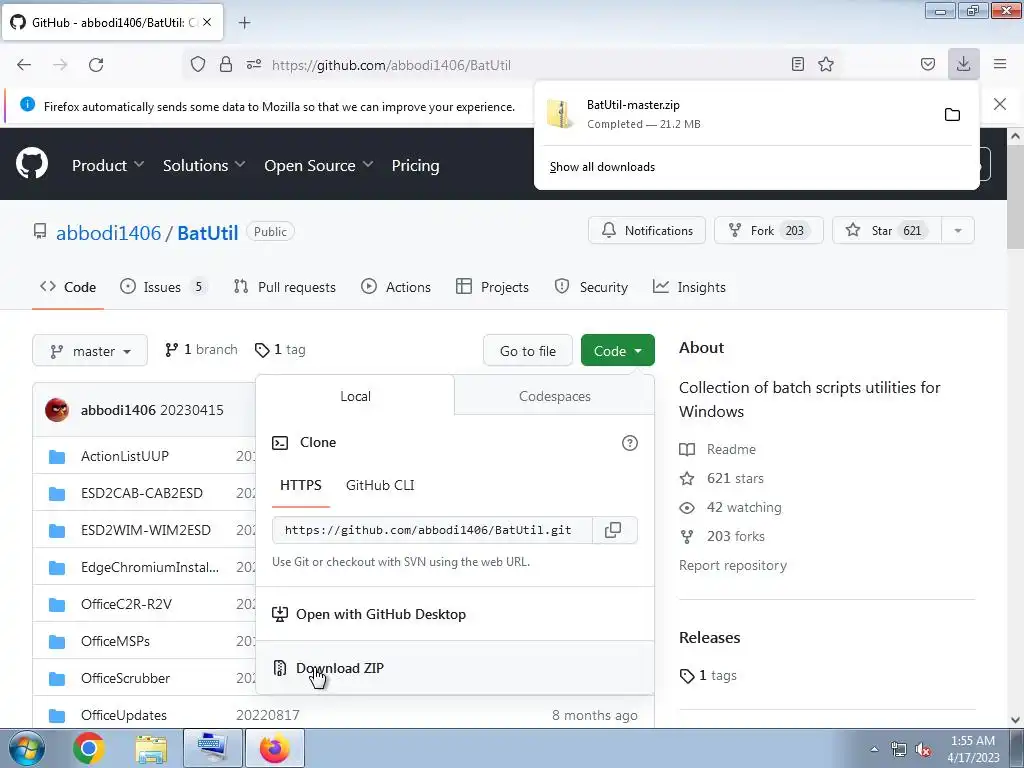1024x768 pixels.
Task: Open the site permissions icon in address bar
Action: pos(254,64)
